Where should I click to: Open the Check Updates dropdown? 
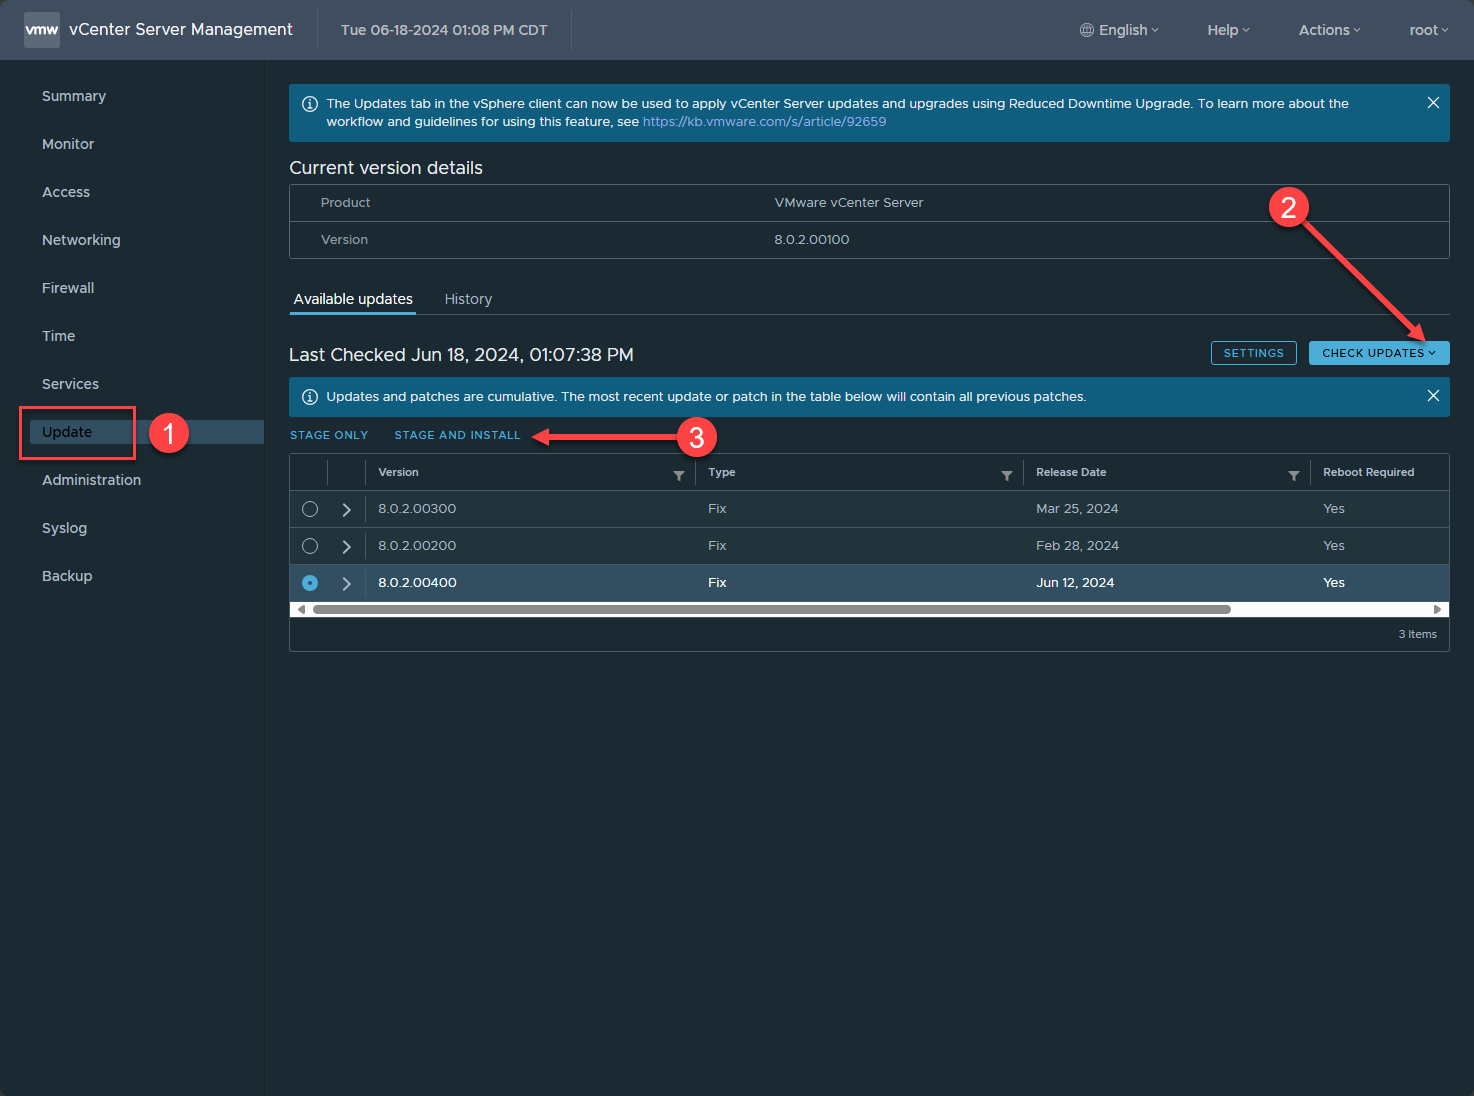pyautogui.click(x=1378, y=353)
